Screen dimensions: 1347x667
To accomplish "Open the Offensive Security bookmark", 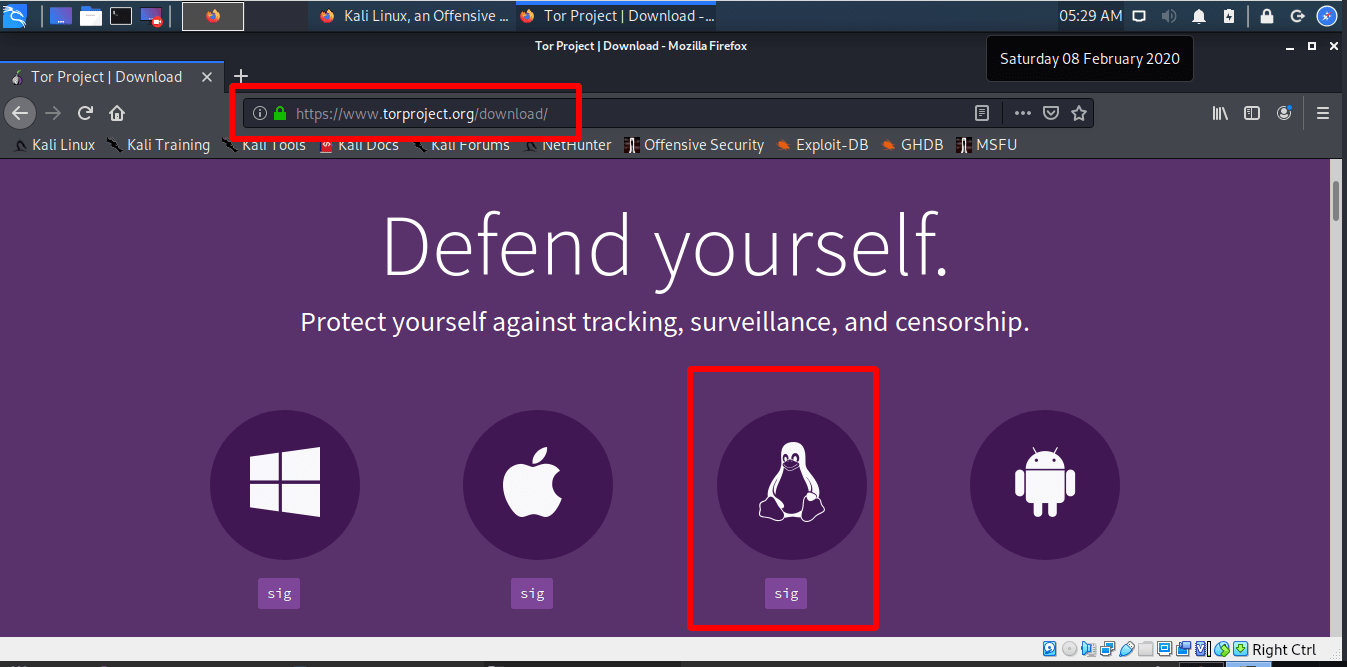I will coord(695,145).
